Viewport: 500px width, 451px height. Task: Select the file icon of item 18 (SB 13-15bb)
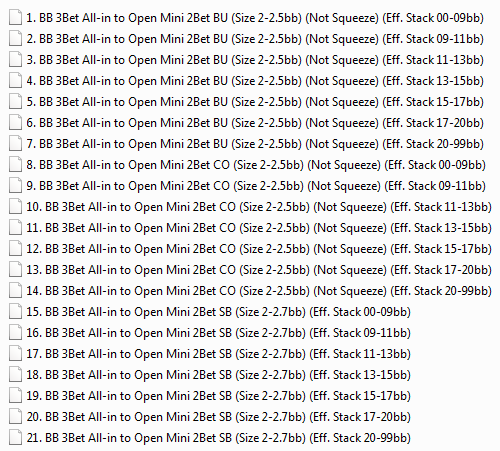[x=15, y=375]
